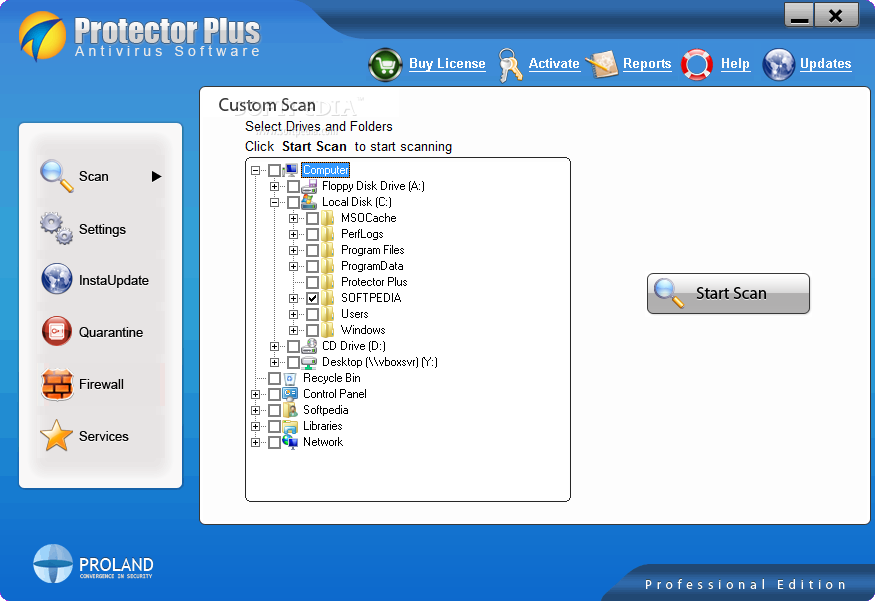The height and width of the screenshot is (601, 875).
Task: Select the Computer label in tree
Action: 325,170
